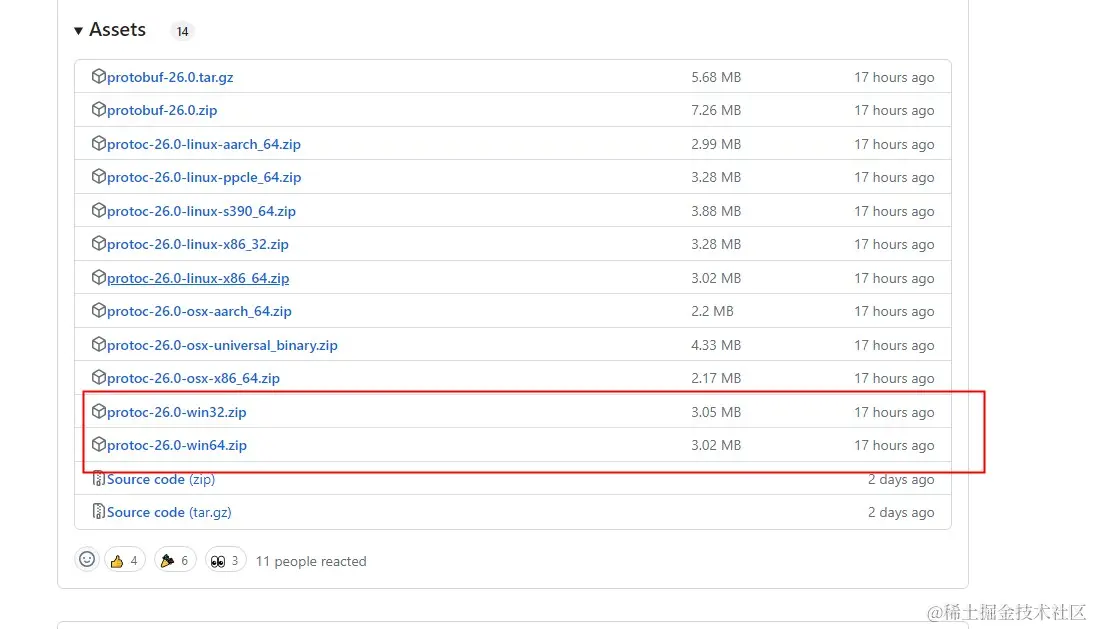Download protoc-26.0-linux-s390_64.zip

[x=201, y=211]
